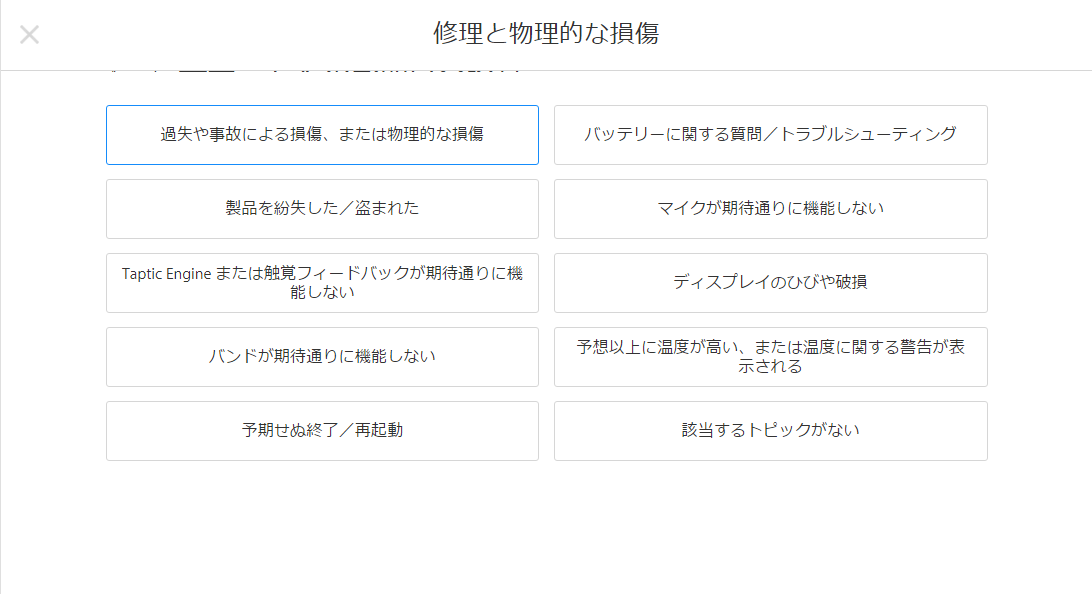Select ディスプレイのひびや破損 topic
Image resolution: width=1092 pixels, height=594 pixels.
(x=770, y=283)
